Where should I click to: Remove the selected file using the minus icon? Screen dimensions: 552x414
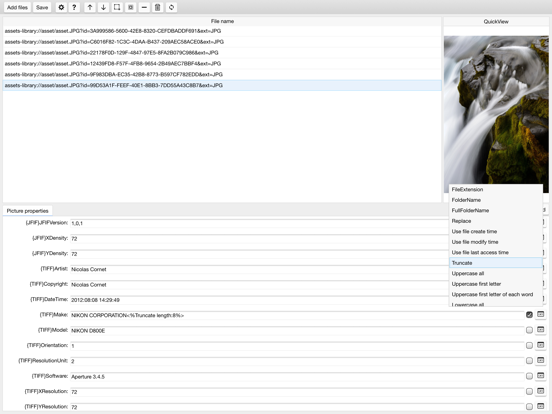[144, 7]
